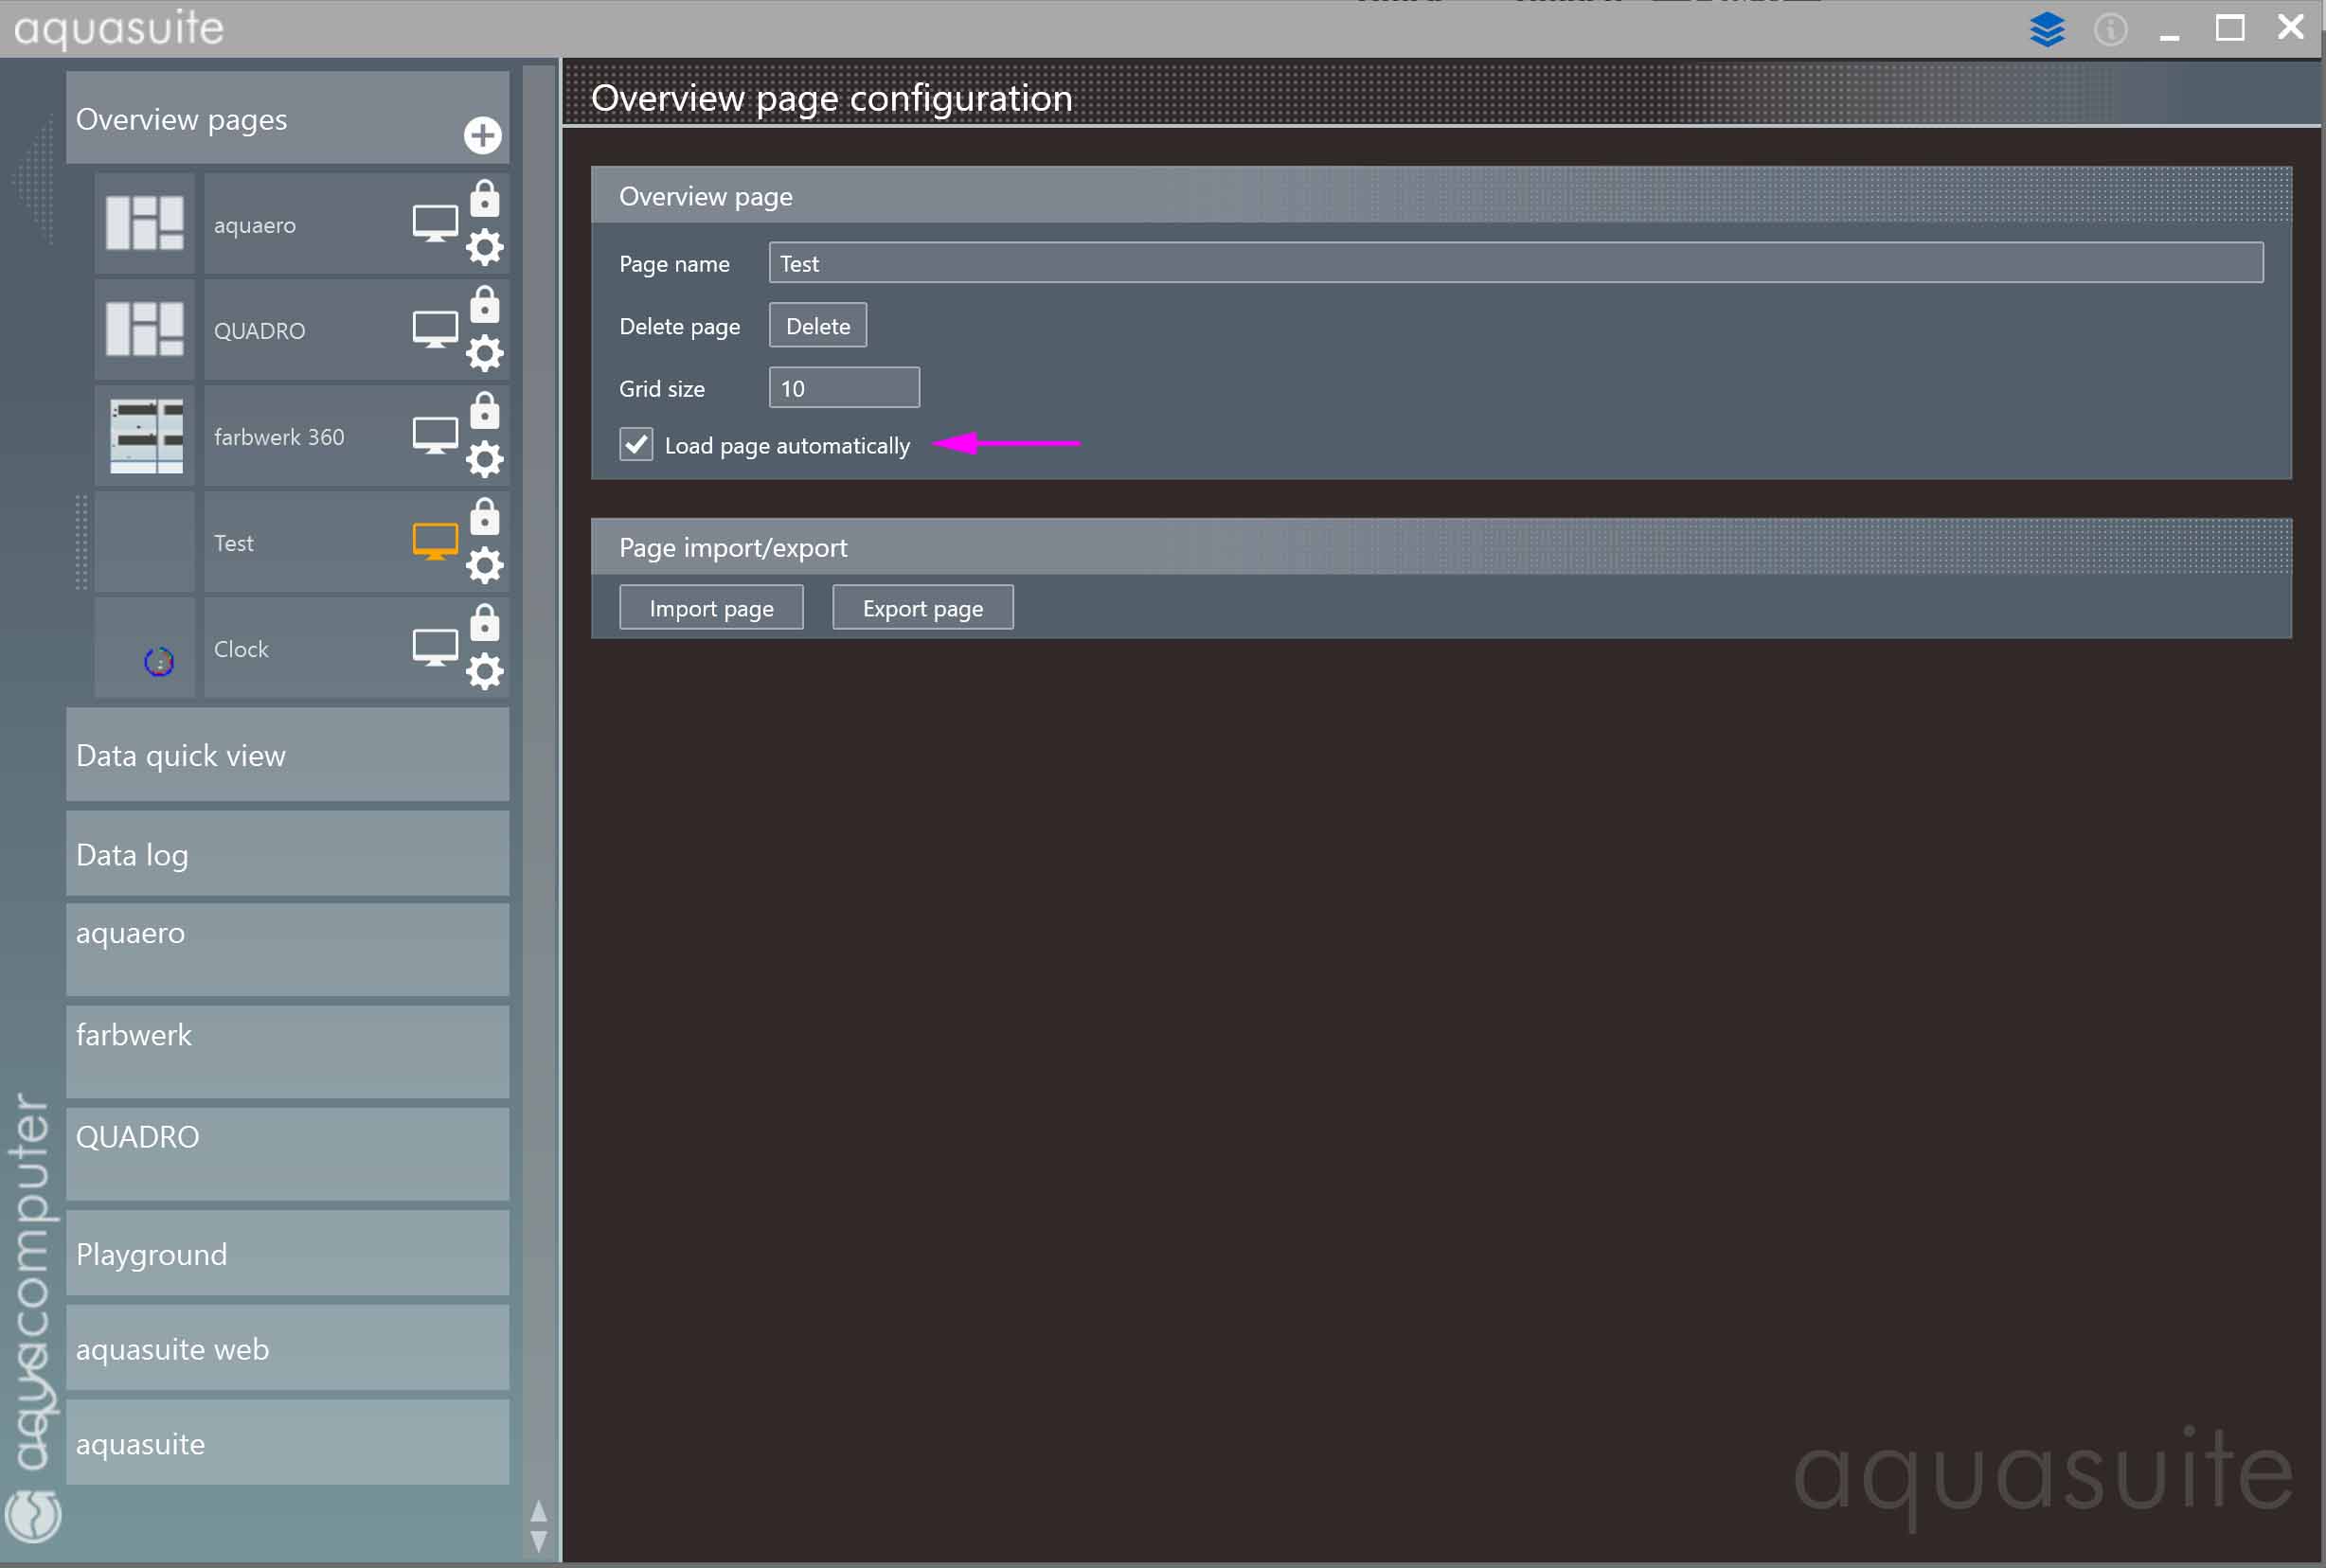
Task: Click orange desktop monitor icon for Test page
Action: pos(435,541)
